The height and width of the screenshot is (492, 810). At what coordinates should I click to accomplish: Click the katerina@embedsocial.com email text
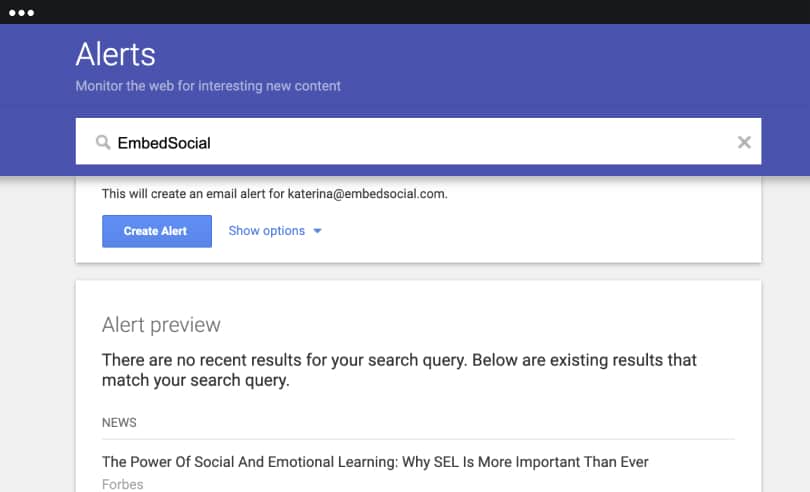(367, 194)
